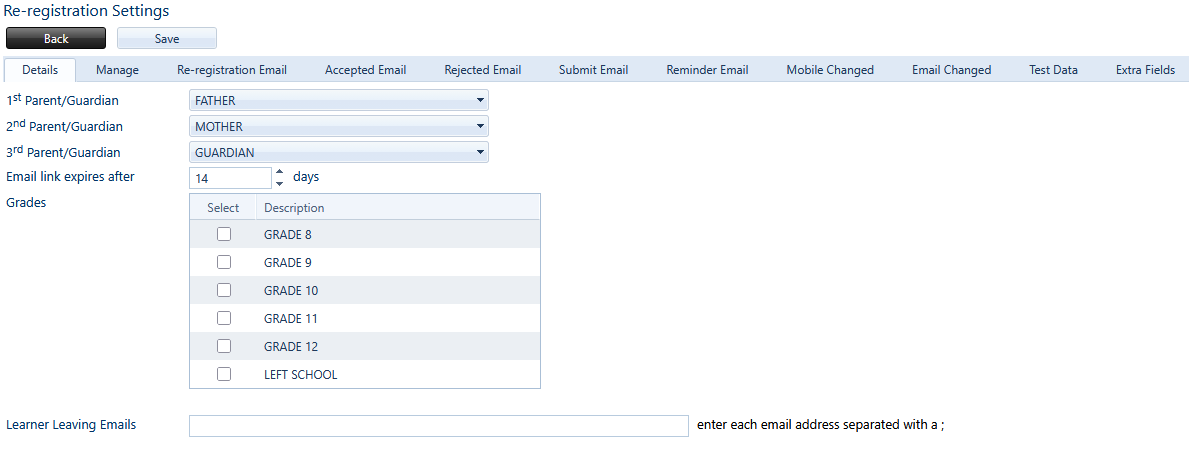The height and width of the screenshot is (450, 1189).
Task: Save the re-registration settings
Action: click(167, 39)
